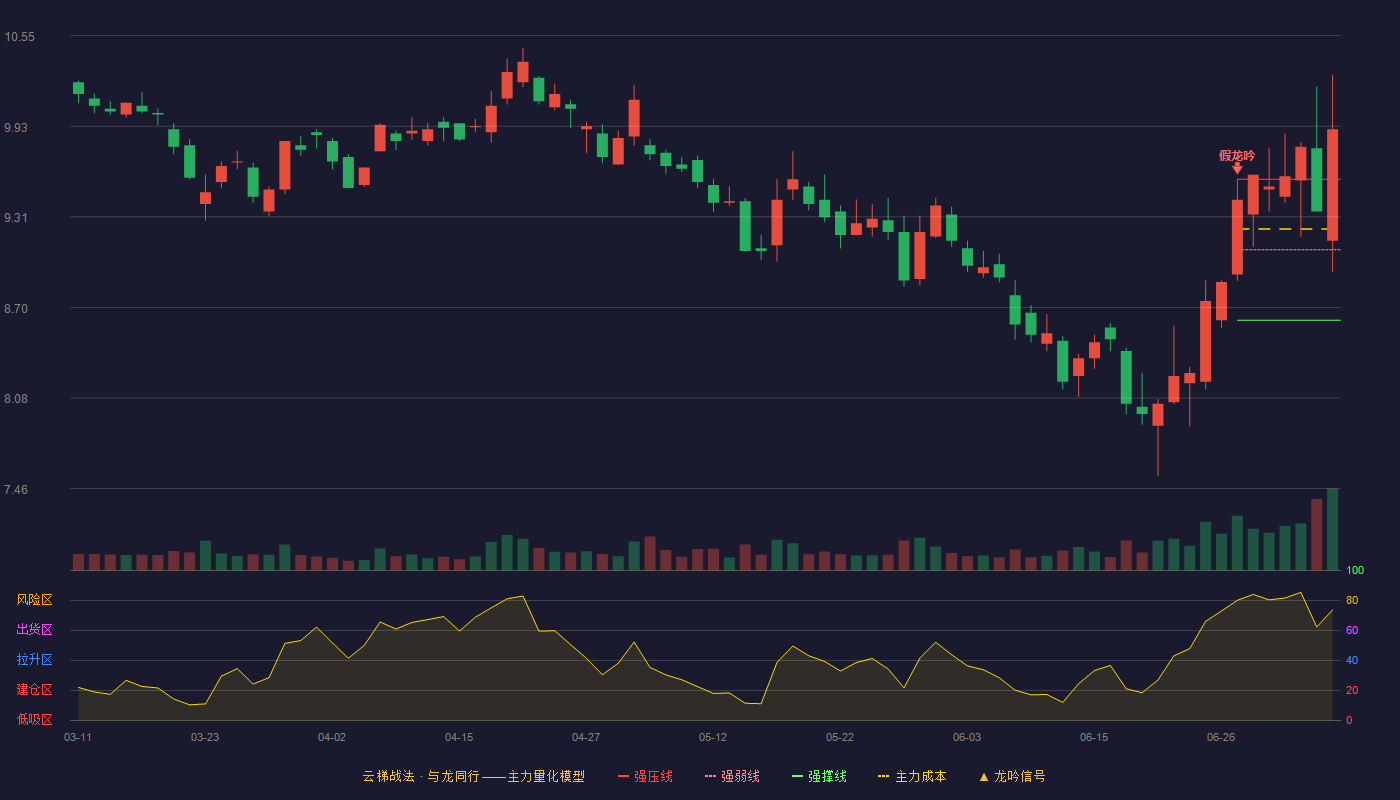Toggle the 龙吟信号 triangle legend icon
1400x800 pixels.
[x=983, y=776]
